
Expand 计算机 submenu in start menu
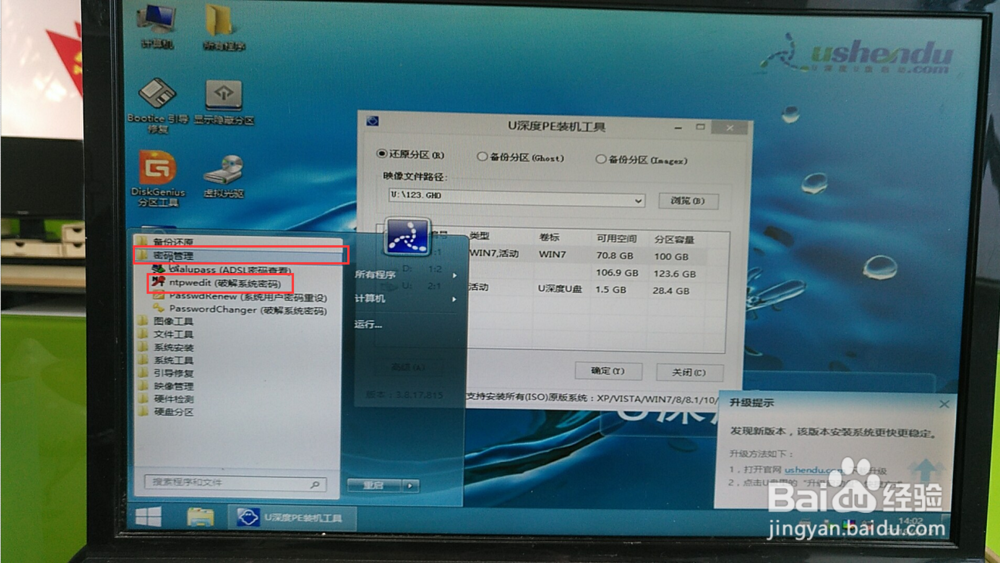pyautogui.click(x=455, y=299)
